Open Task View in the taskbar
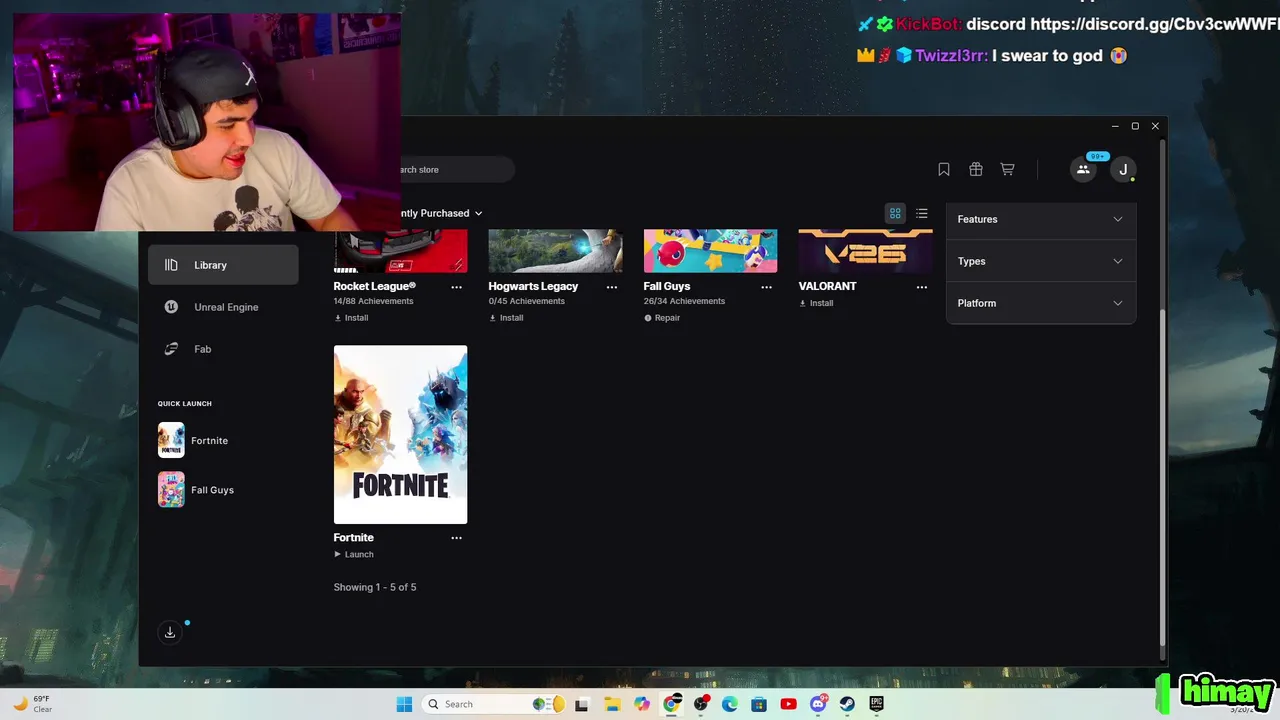The height and width of the screenshot is (720, 1280). click(x=582, y=704)
